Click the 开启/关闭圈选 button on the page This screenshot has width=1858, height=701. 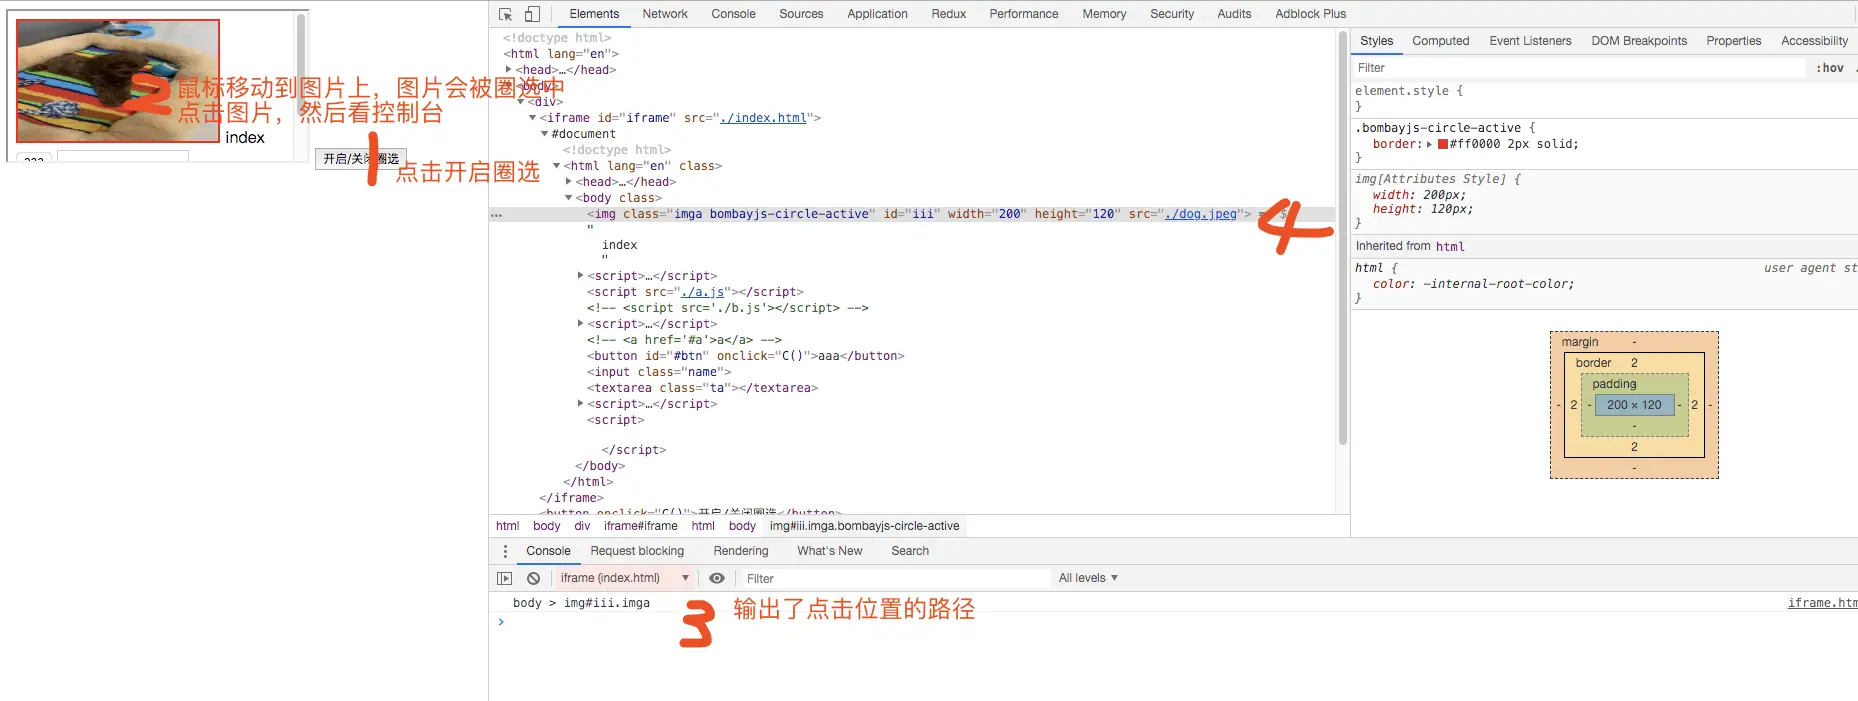click(x=361, y=159)
